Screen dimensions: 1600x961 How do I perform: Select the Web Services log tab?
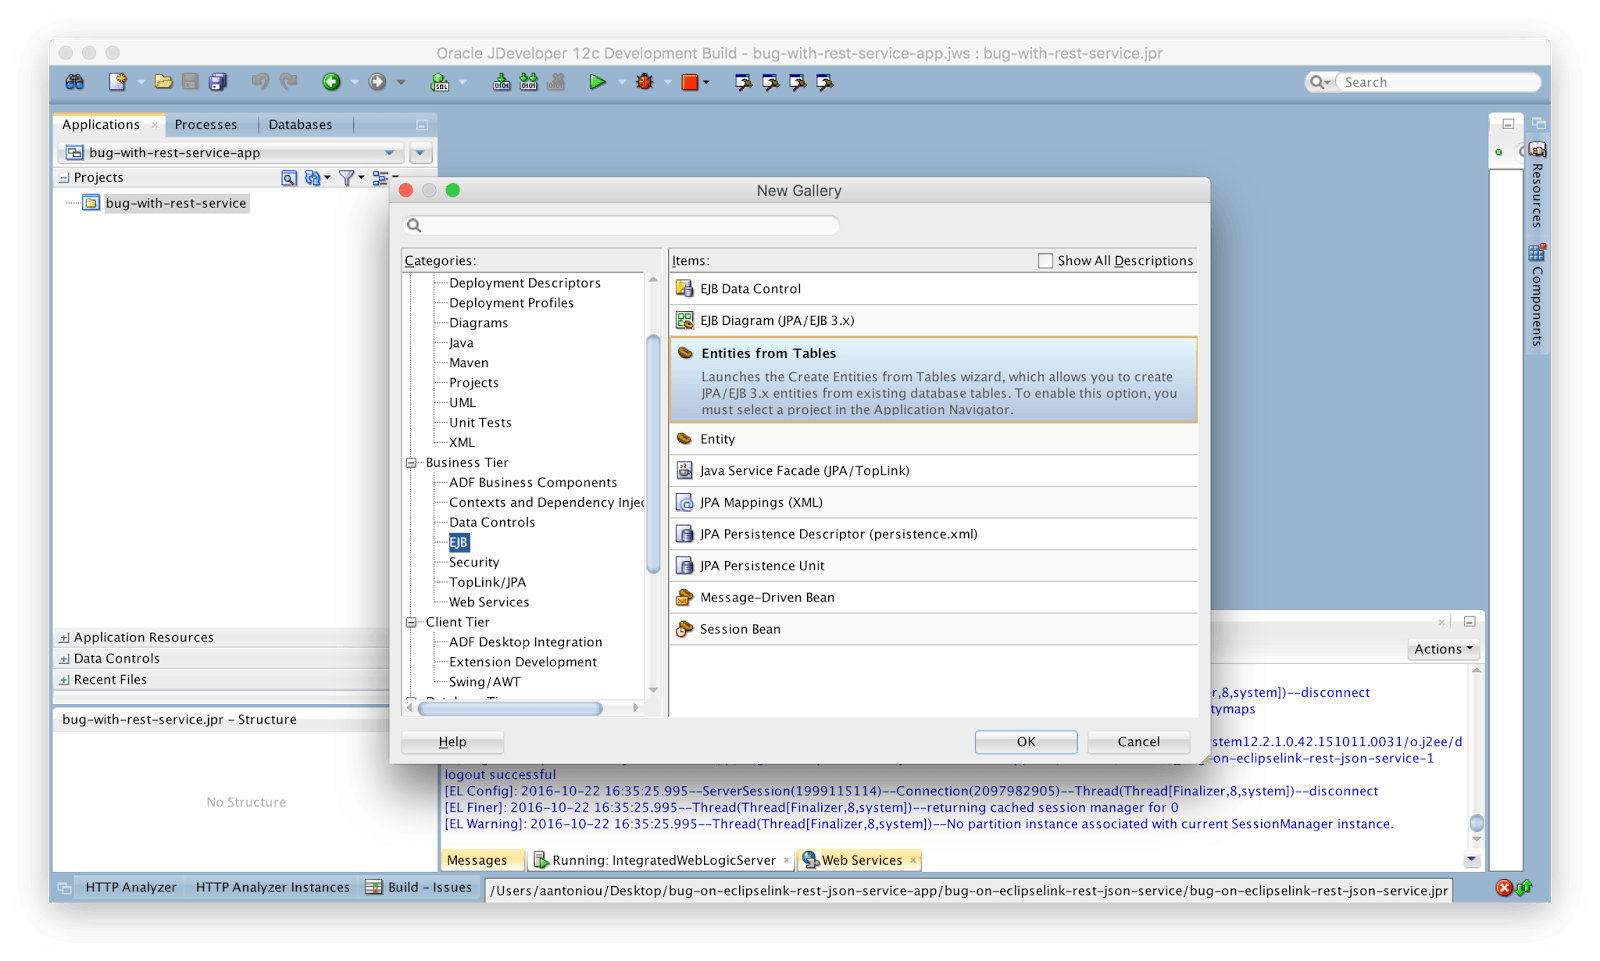(859, 860)
